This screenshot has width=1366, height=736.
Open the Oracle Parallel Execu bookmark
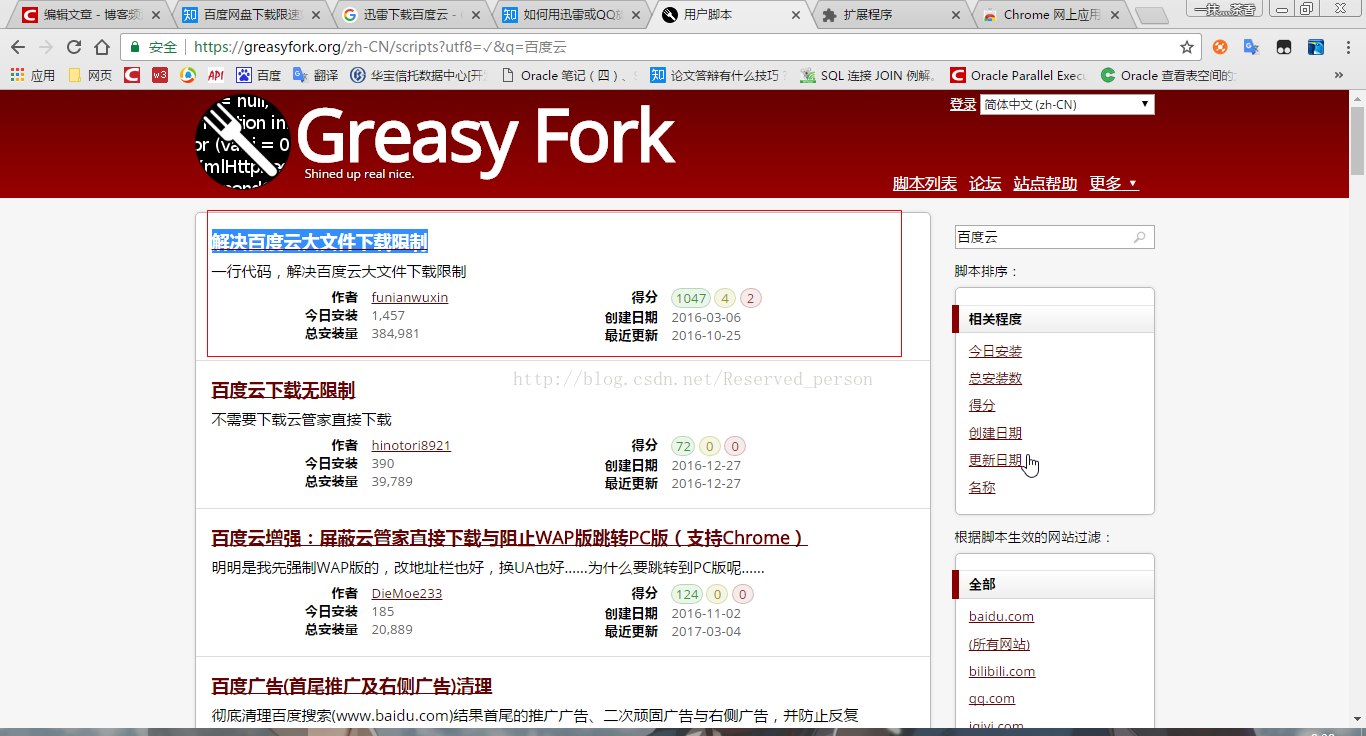coord(1018,75)
